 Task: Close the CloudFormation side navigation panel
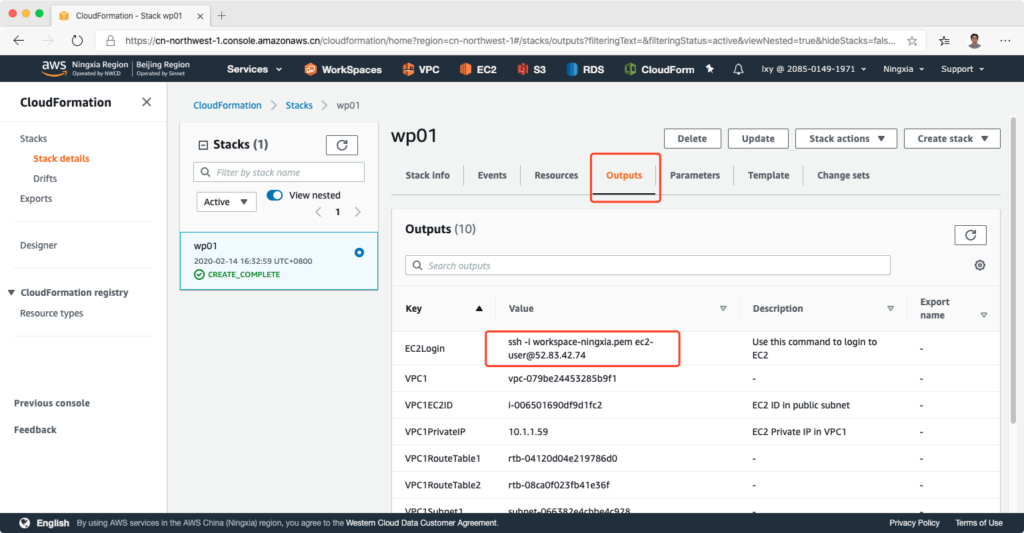coord(147,102)
